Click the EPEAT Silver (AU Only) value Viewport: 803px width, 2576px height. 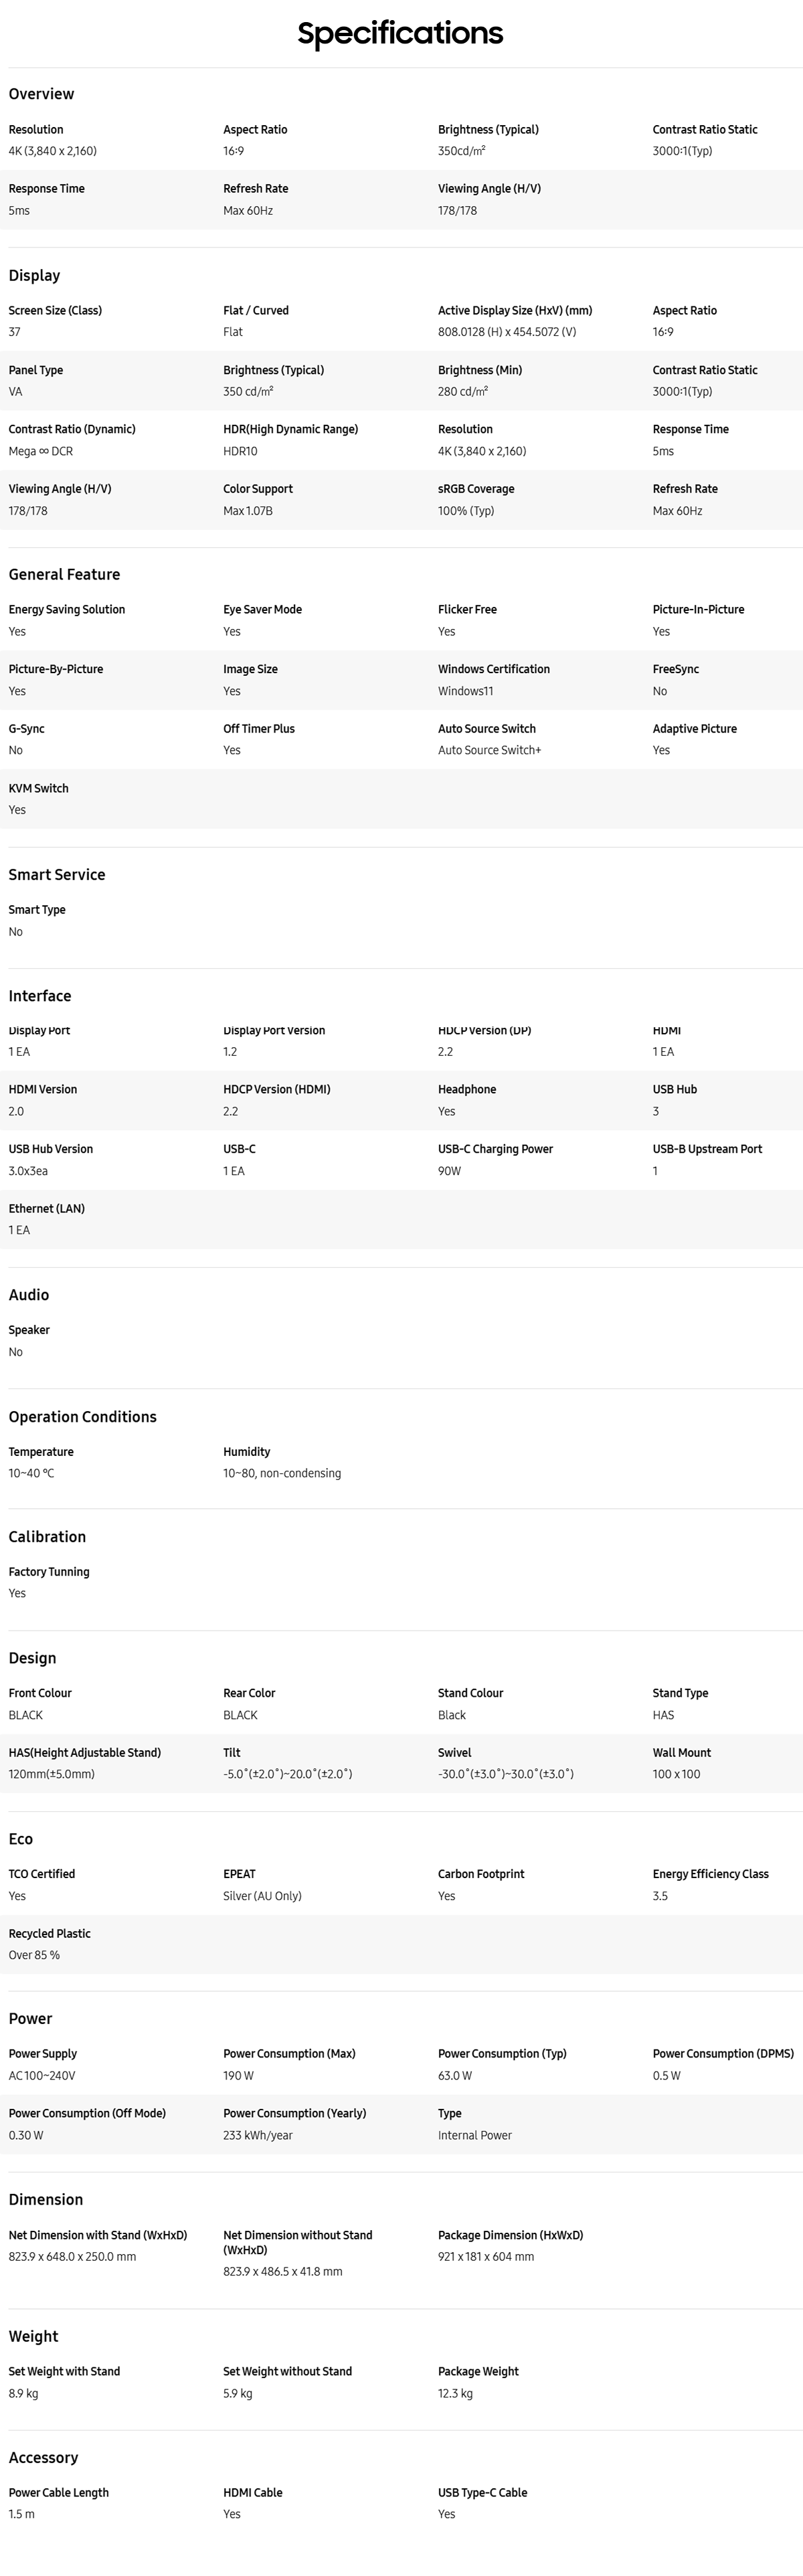pos(262,1896)
